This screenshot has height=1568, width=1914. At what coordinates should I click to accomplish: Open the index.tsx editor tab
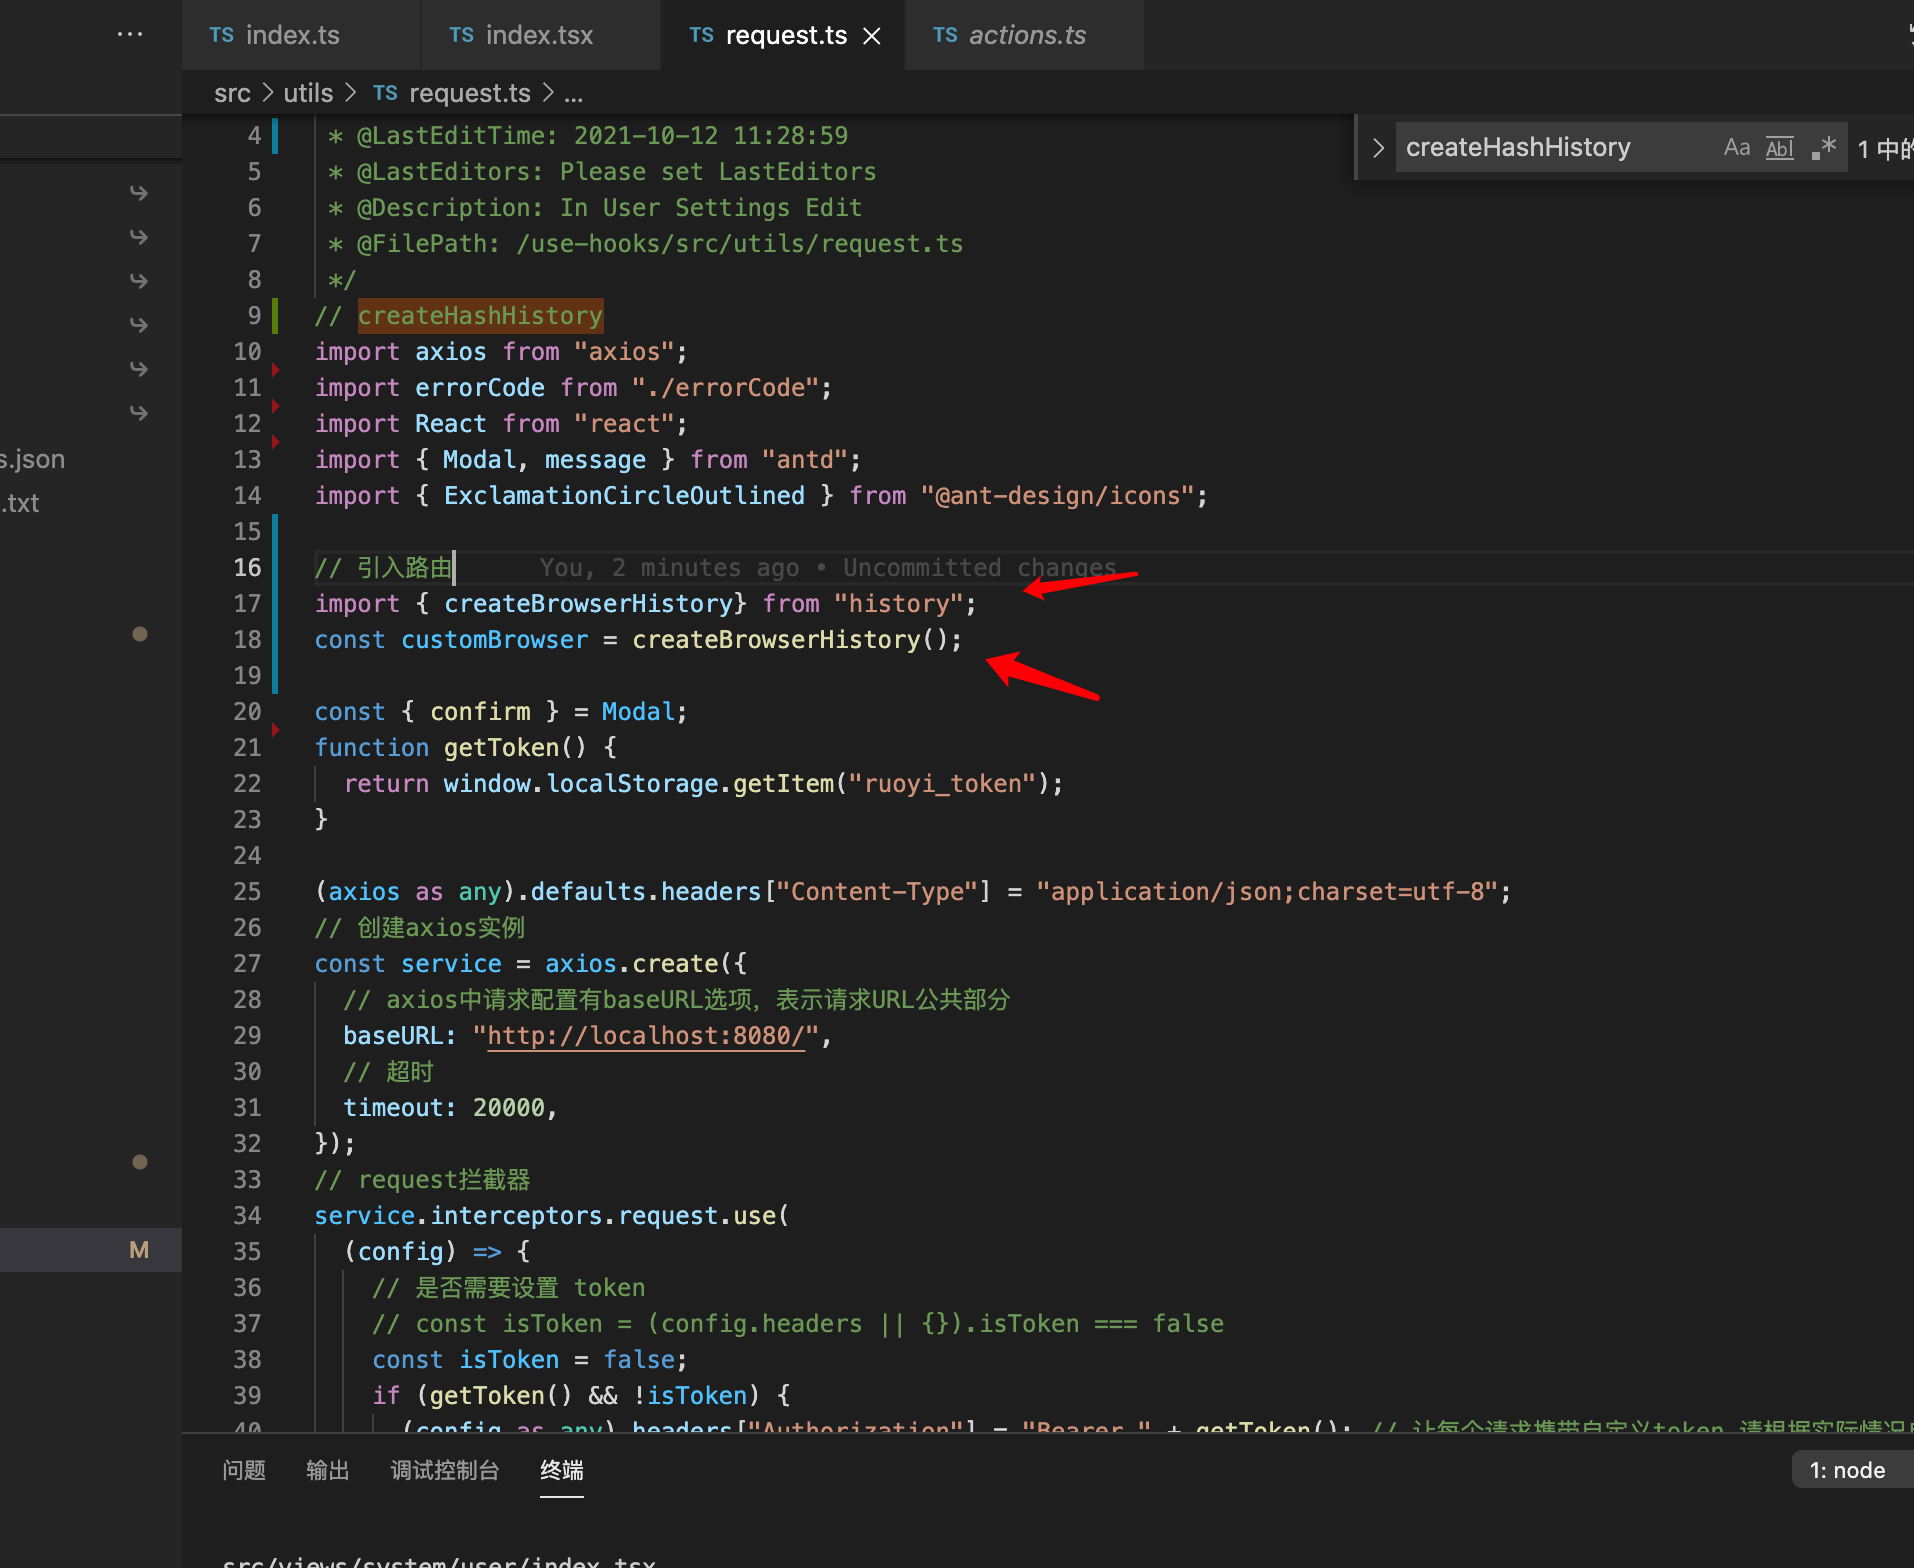point(540,35)
